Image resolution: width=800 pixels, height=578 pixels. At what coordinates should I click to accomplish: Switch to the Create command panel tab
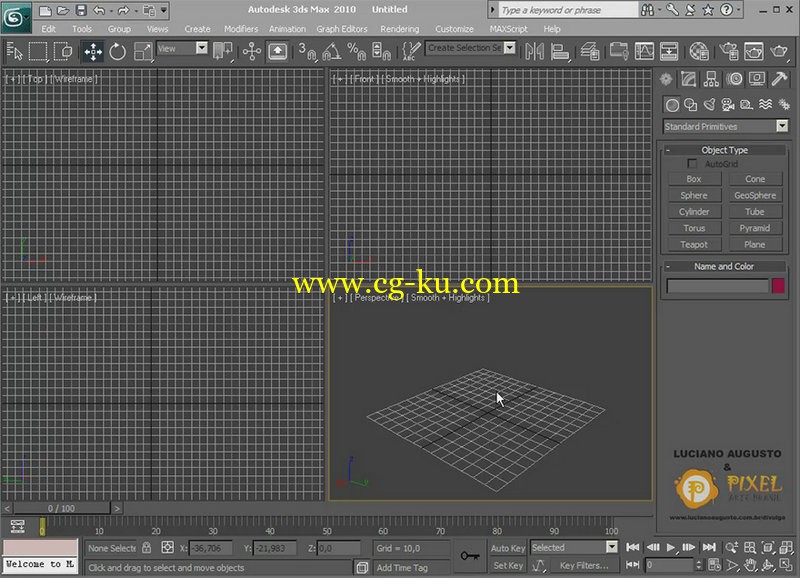click(x=665, y=79)
